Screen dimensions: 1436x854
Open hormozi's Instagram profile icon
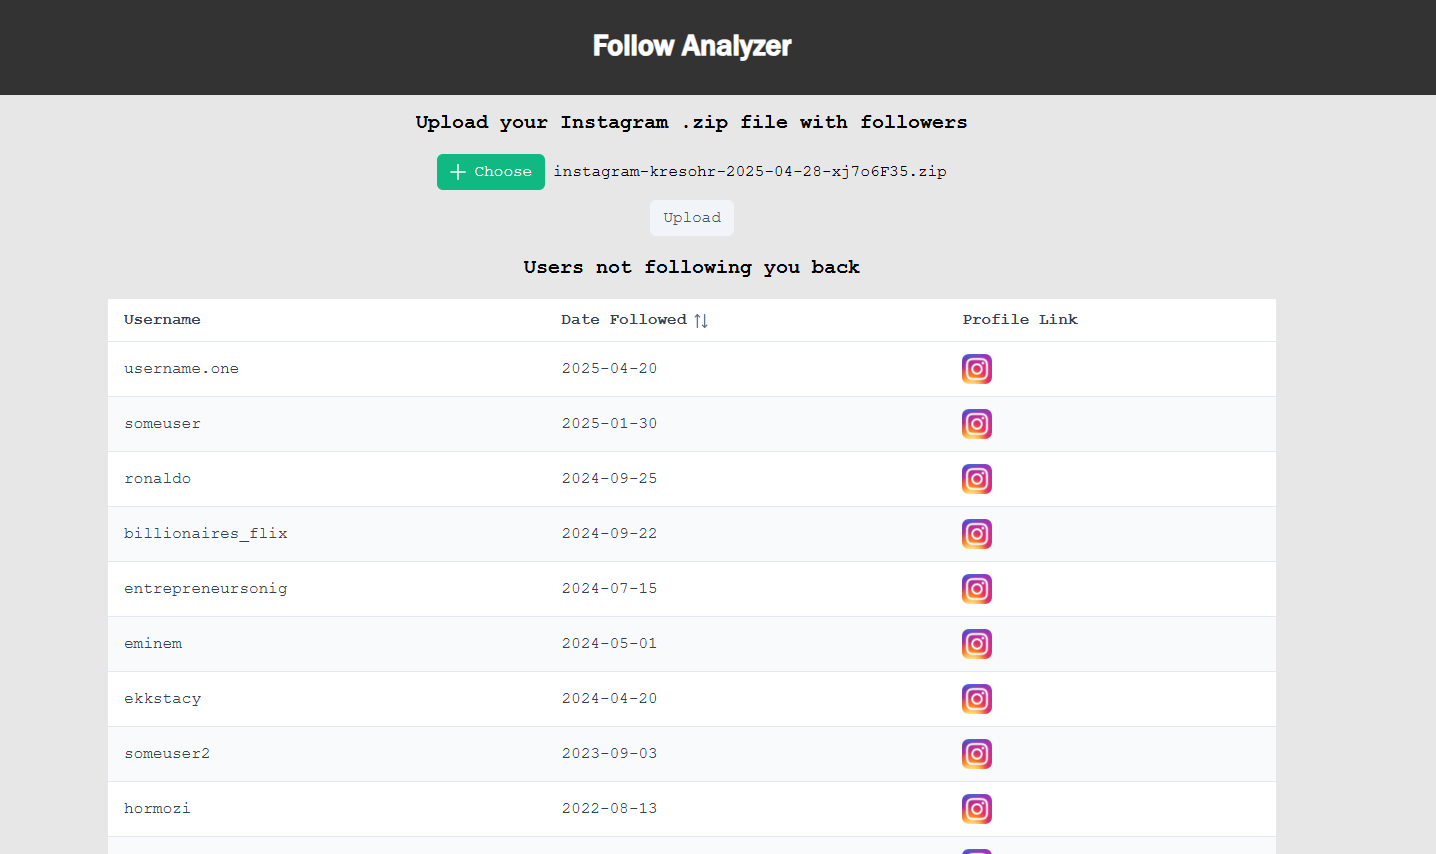point(977,808)
